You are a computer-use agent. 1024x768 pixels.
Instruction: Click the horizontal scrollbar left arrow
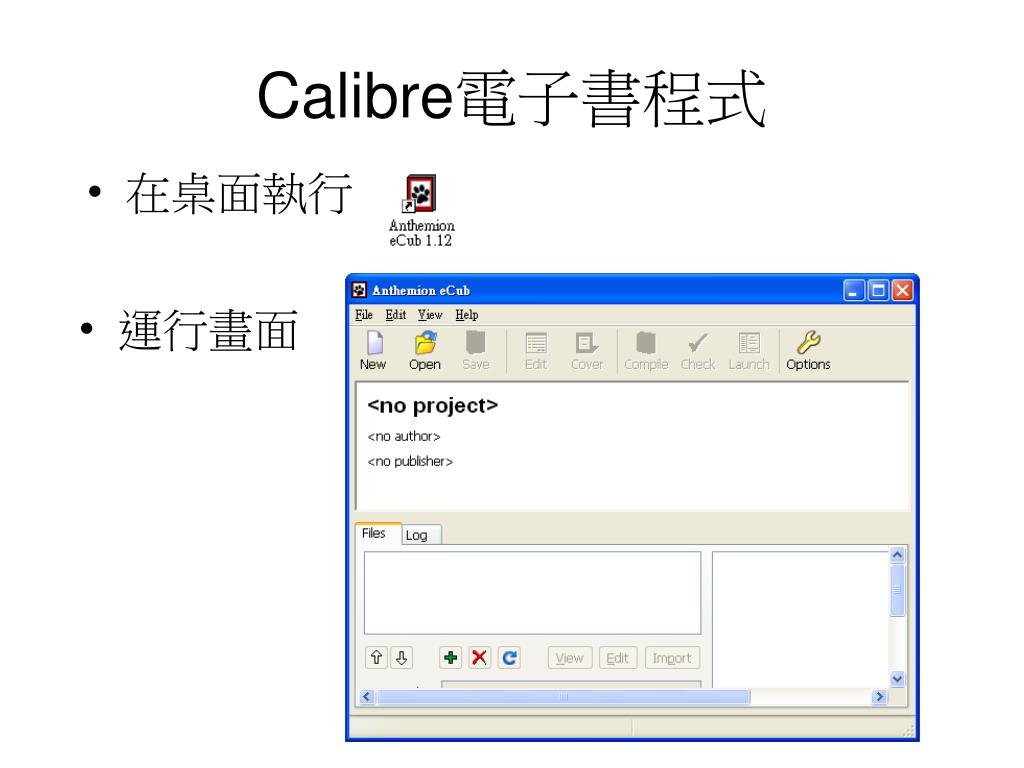[x=366, y=697]
